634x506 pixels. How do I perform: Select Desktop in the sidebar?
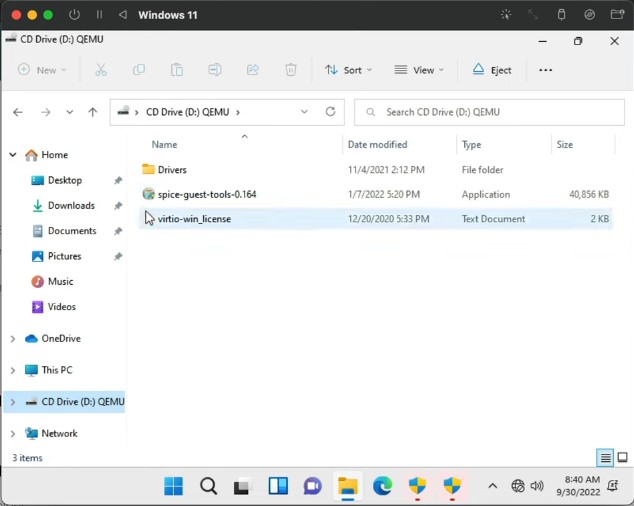click(65, 180)
